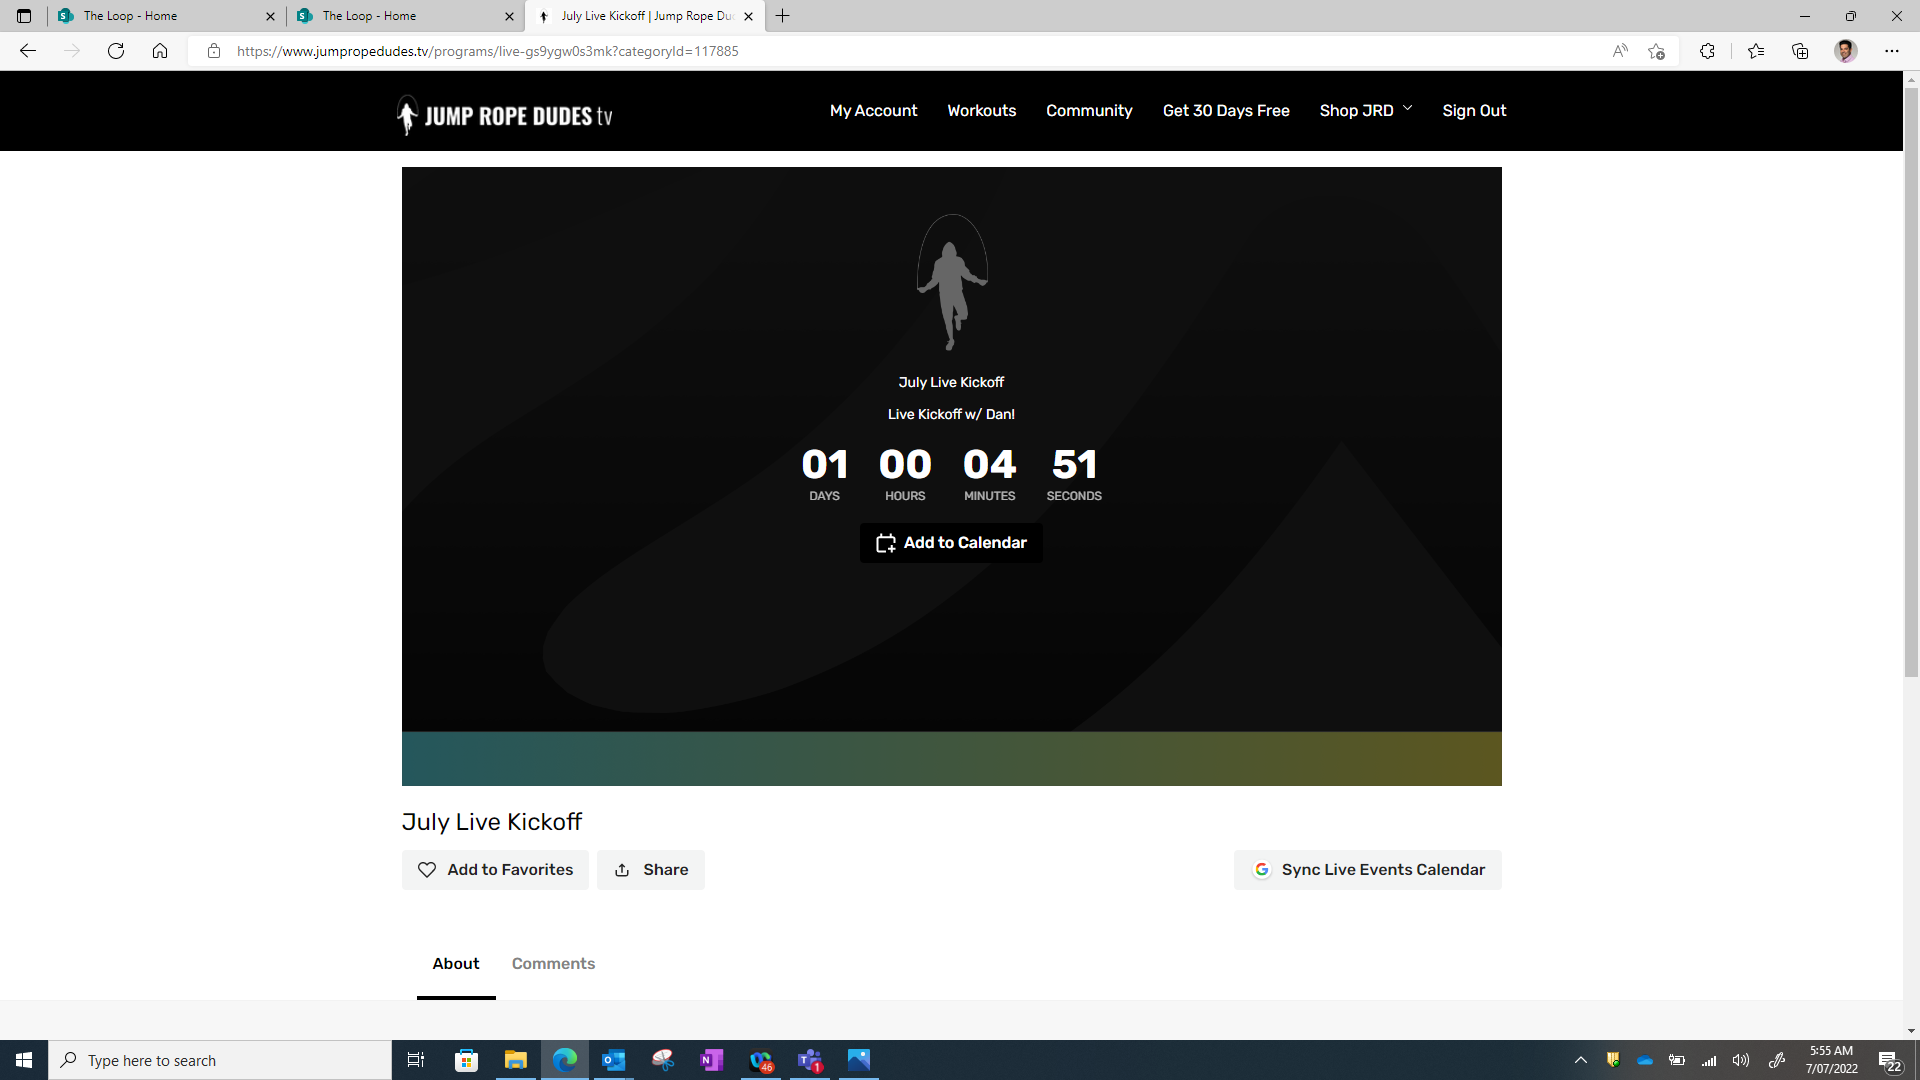Open the Workouts menu item

(x=981, y=111)
